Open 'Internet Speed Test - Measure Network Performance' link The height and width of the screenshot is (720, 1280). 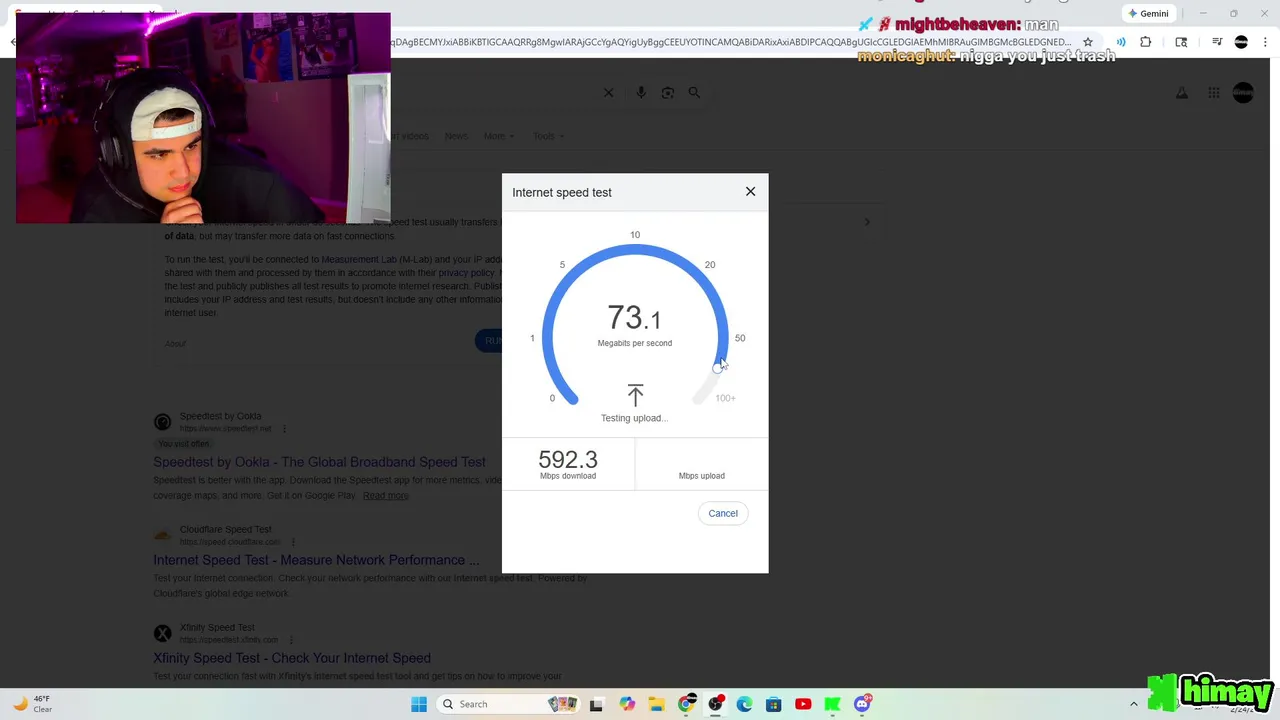316,560
